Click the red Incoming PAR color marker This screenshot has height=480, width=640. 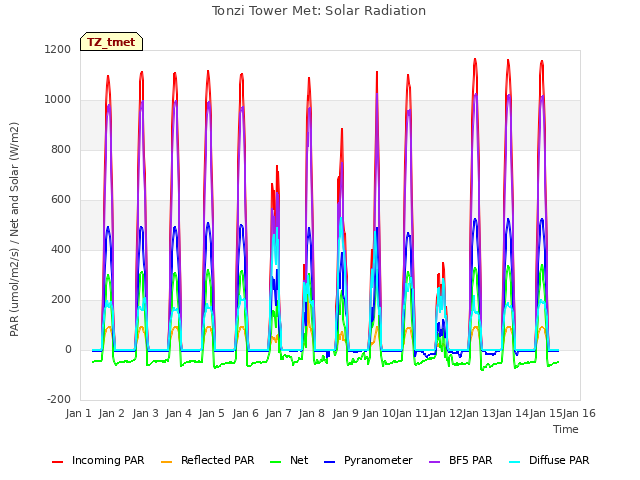click(58, 462)
